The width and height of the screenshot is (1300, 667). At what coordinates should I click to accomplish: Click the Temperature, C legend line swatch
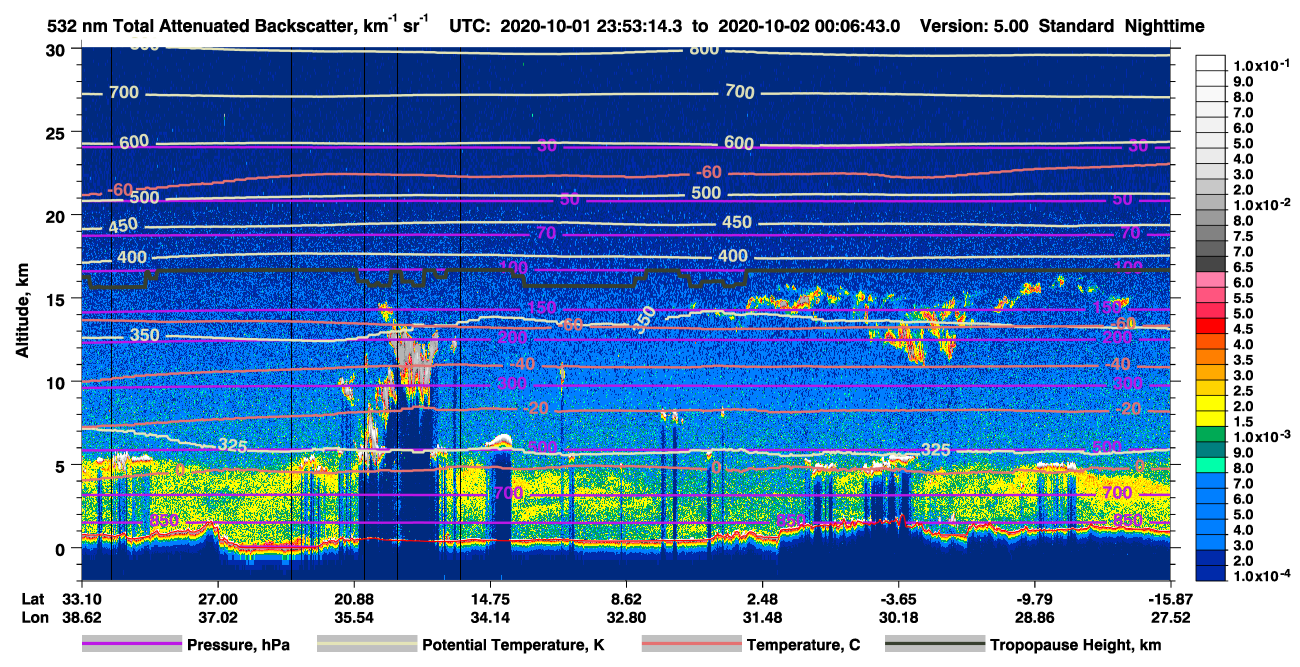pos(691,645)
